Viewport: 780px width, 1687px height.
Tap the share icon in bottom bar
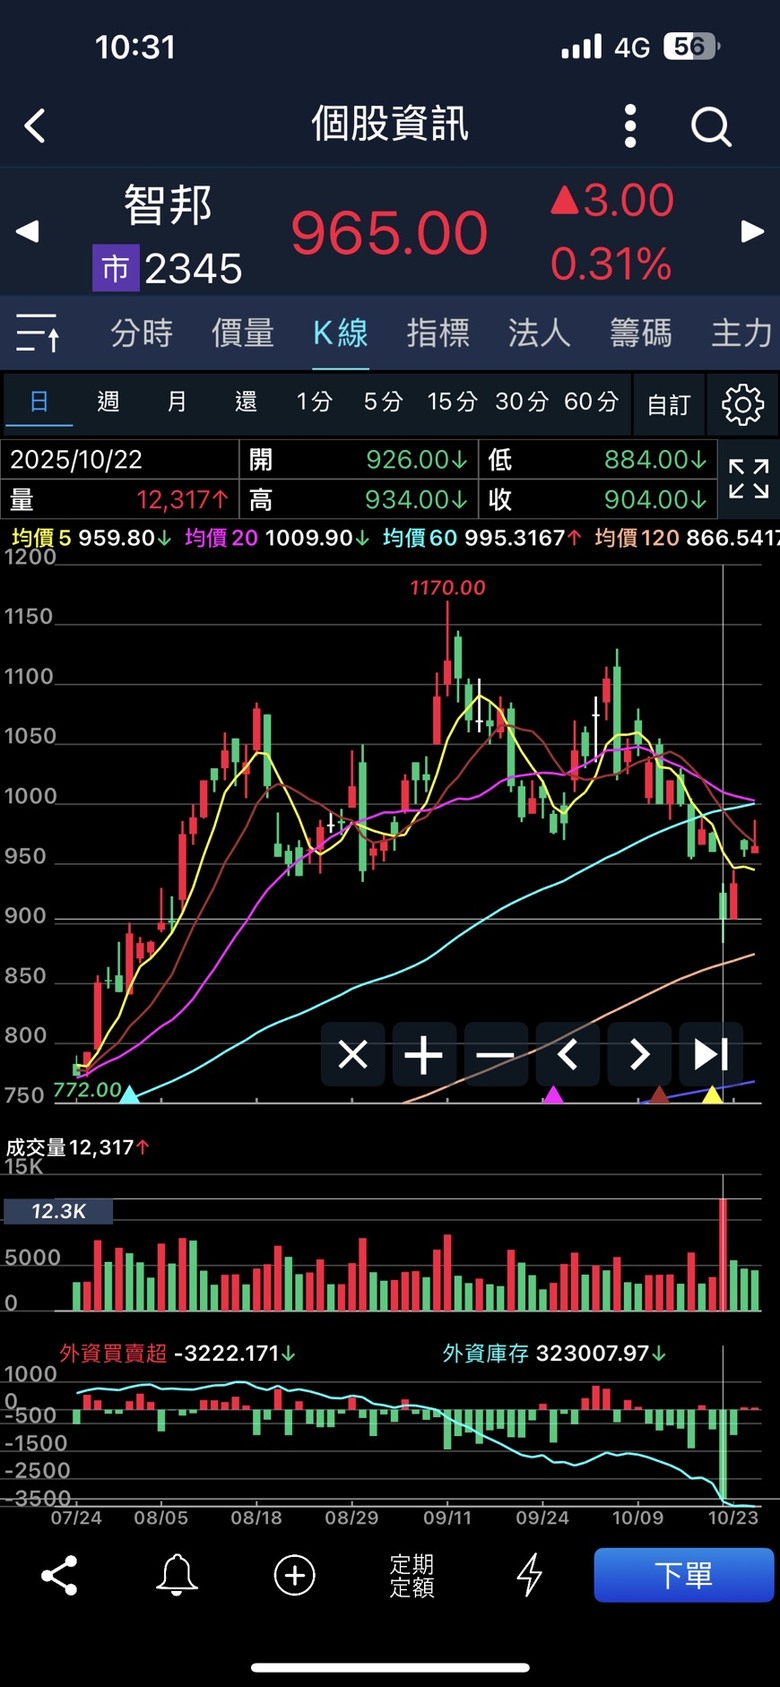[x=59, y=1575]
